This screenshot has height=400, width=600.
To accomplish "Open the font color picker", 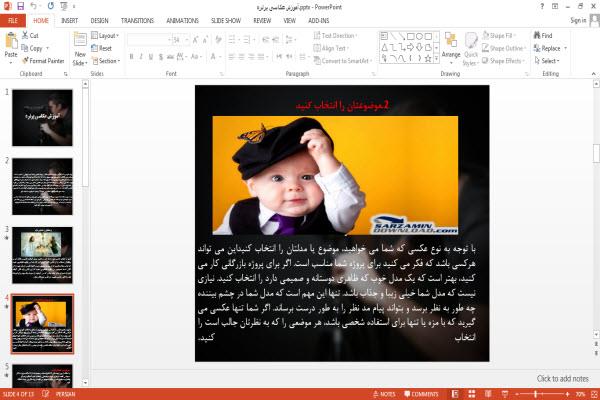I will click(214, 57).
